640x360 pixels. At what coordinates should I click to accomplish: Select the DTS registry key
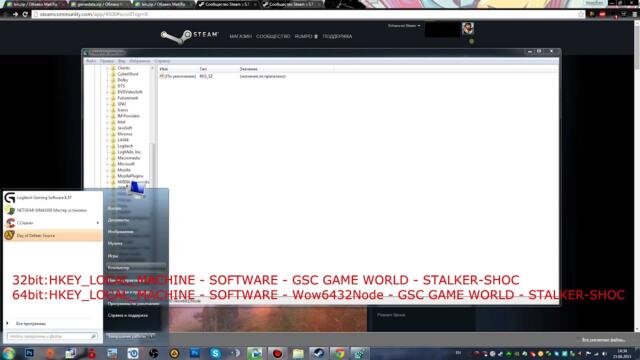click(x=121, y=86)
